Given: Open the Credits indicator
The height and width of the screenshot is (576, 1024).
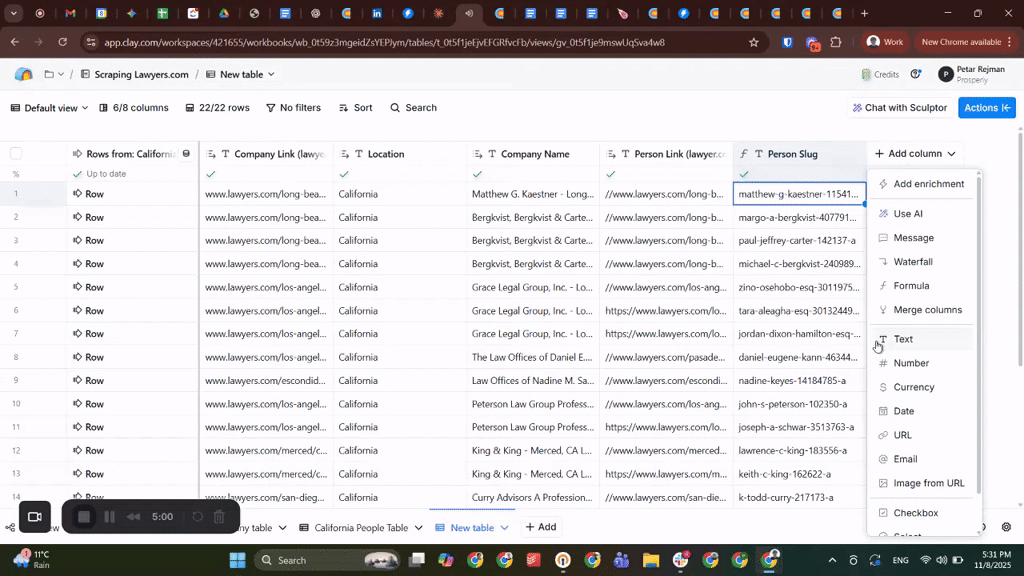Looking at the screenshot, I should click(x=880, y=75).
